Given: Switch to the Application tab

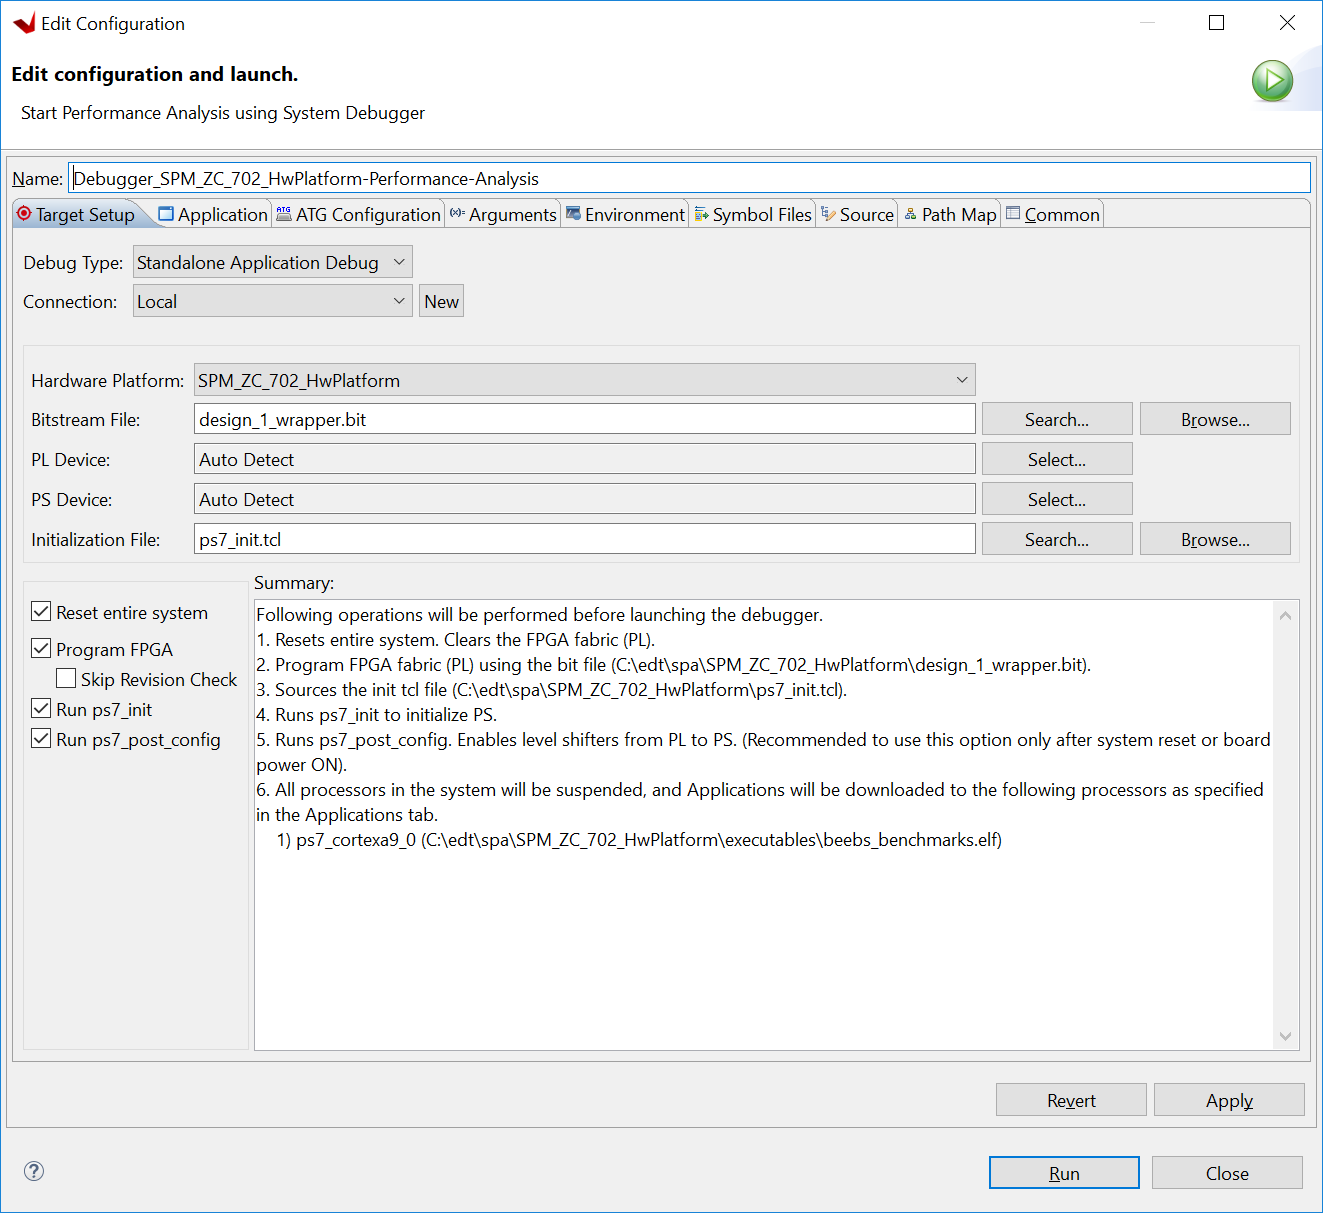Looking at the screenshot, I should pyautogui.click(x=212, y=213).
